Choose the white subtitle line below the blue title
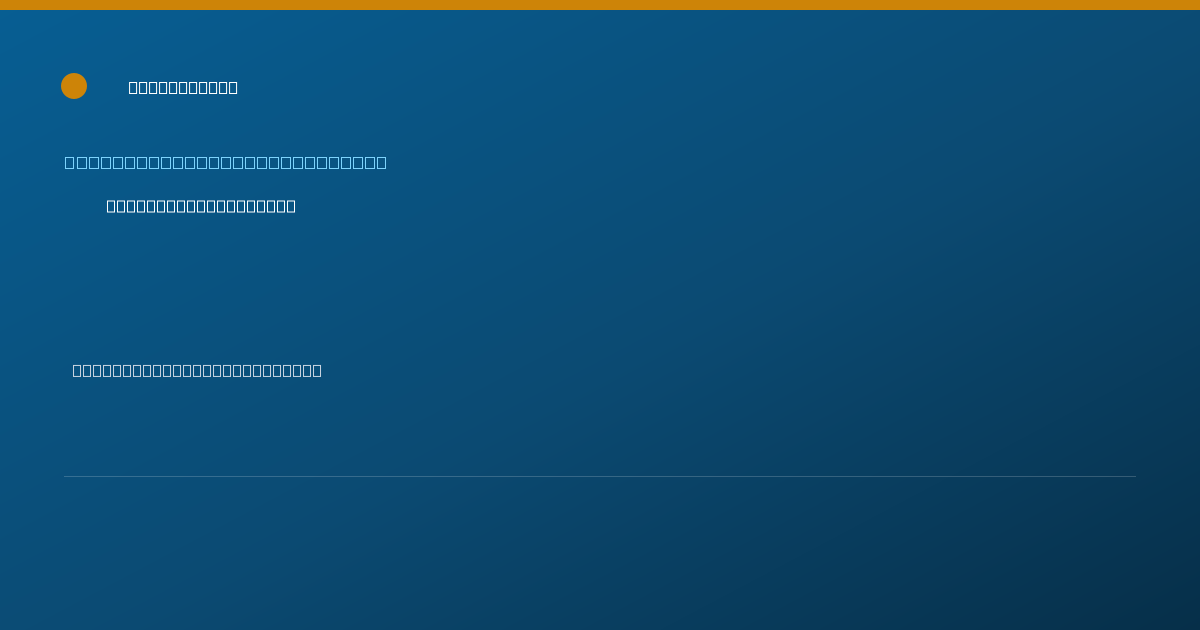 pos(201,206)
